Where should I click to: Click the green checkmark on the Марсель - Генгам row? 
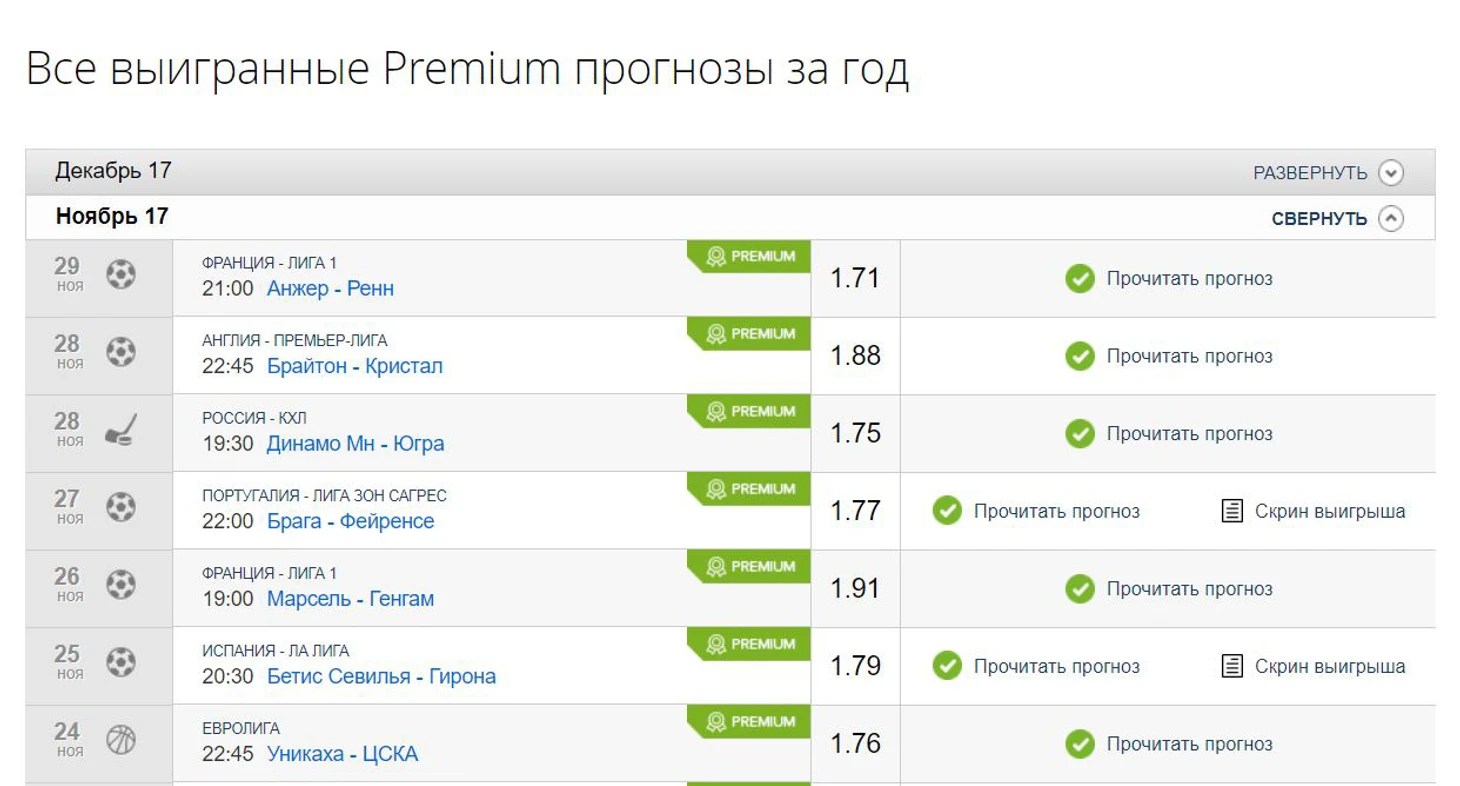click(x=1079, y=590)
